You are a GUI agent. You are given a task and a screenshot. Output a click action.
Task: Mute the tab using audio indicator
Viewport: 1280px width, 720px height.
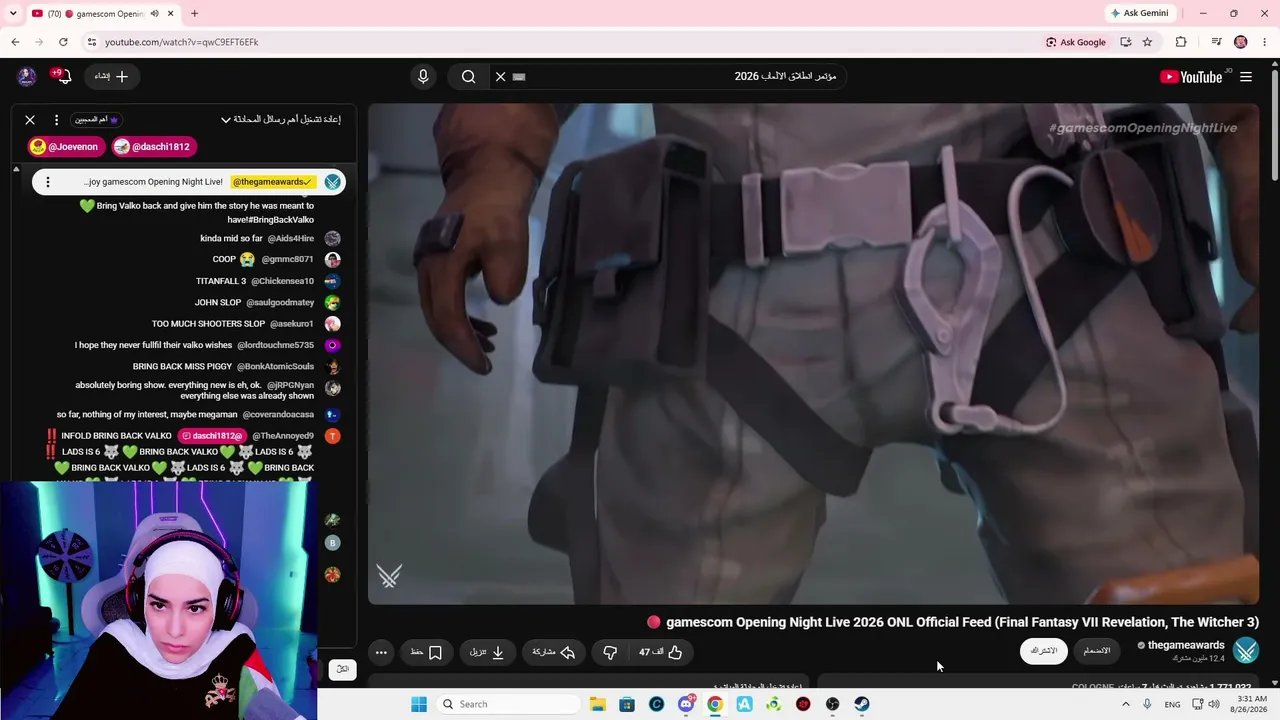click(154, 14)
